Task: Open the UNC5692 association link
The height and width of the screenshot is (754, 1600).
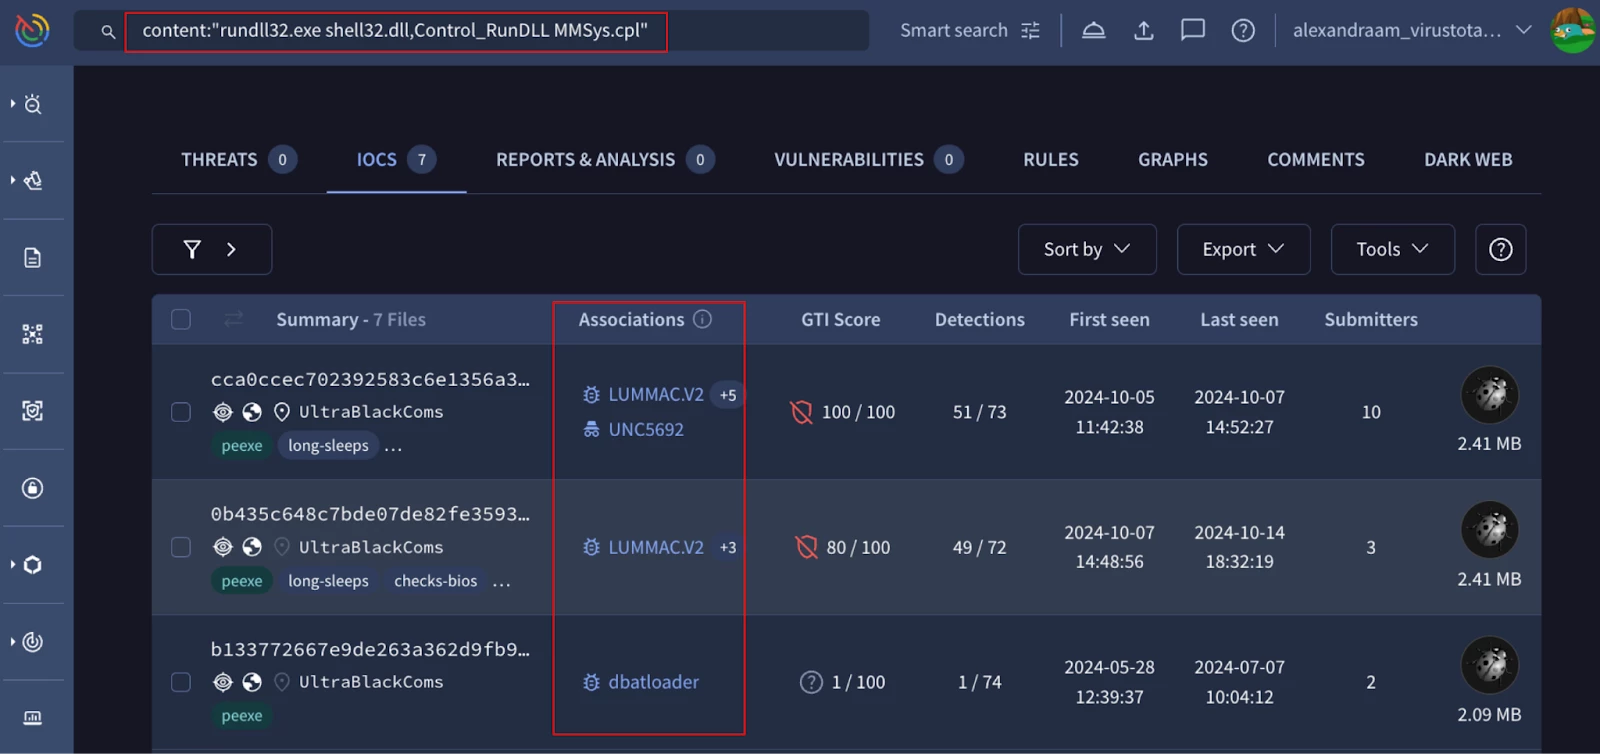Action: pyautogui.click(x=646, y=430)
